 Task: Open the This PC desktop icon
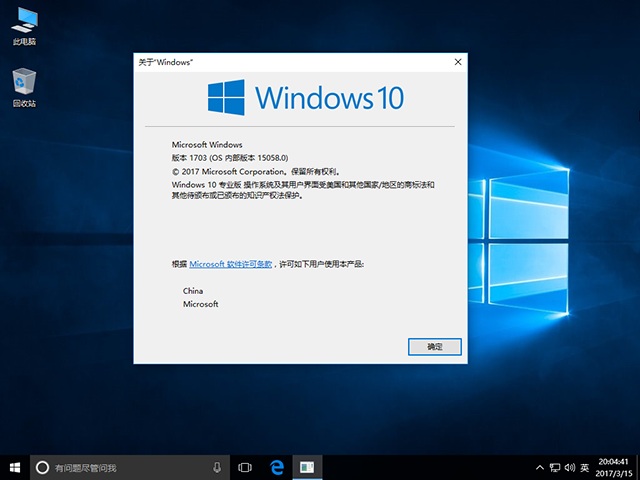tap(22, 25)
